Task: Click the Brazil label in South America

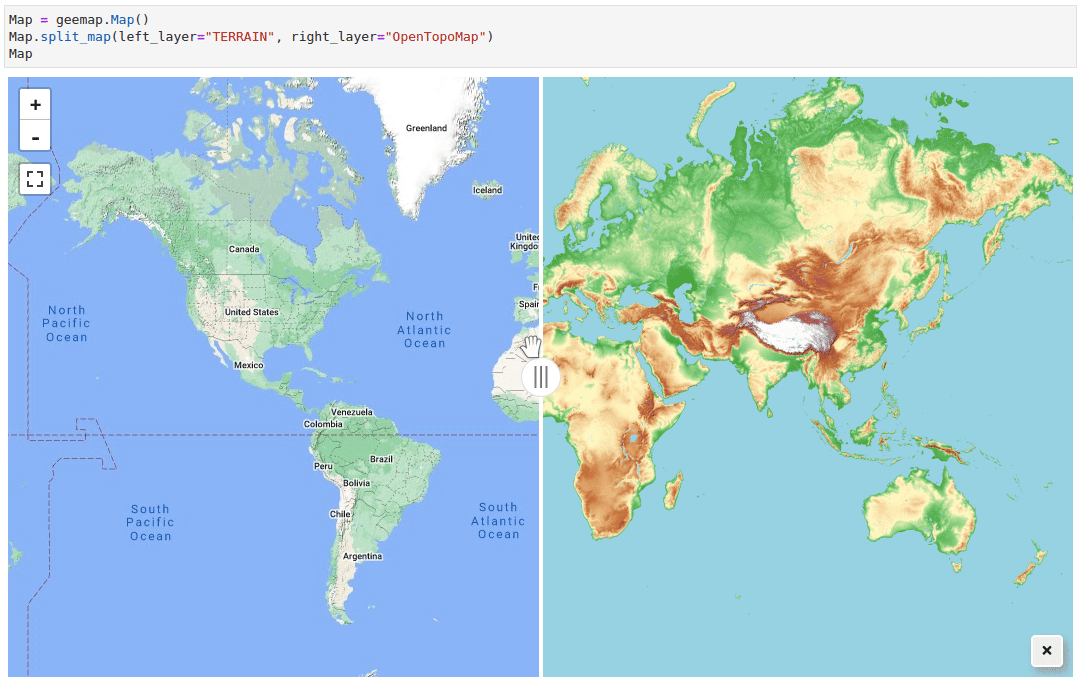Action: (x=383, y=460)
